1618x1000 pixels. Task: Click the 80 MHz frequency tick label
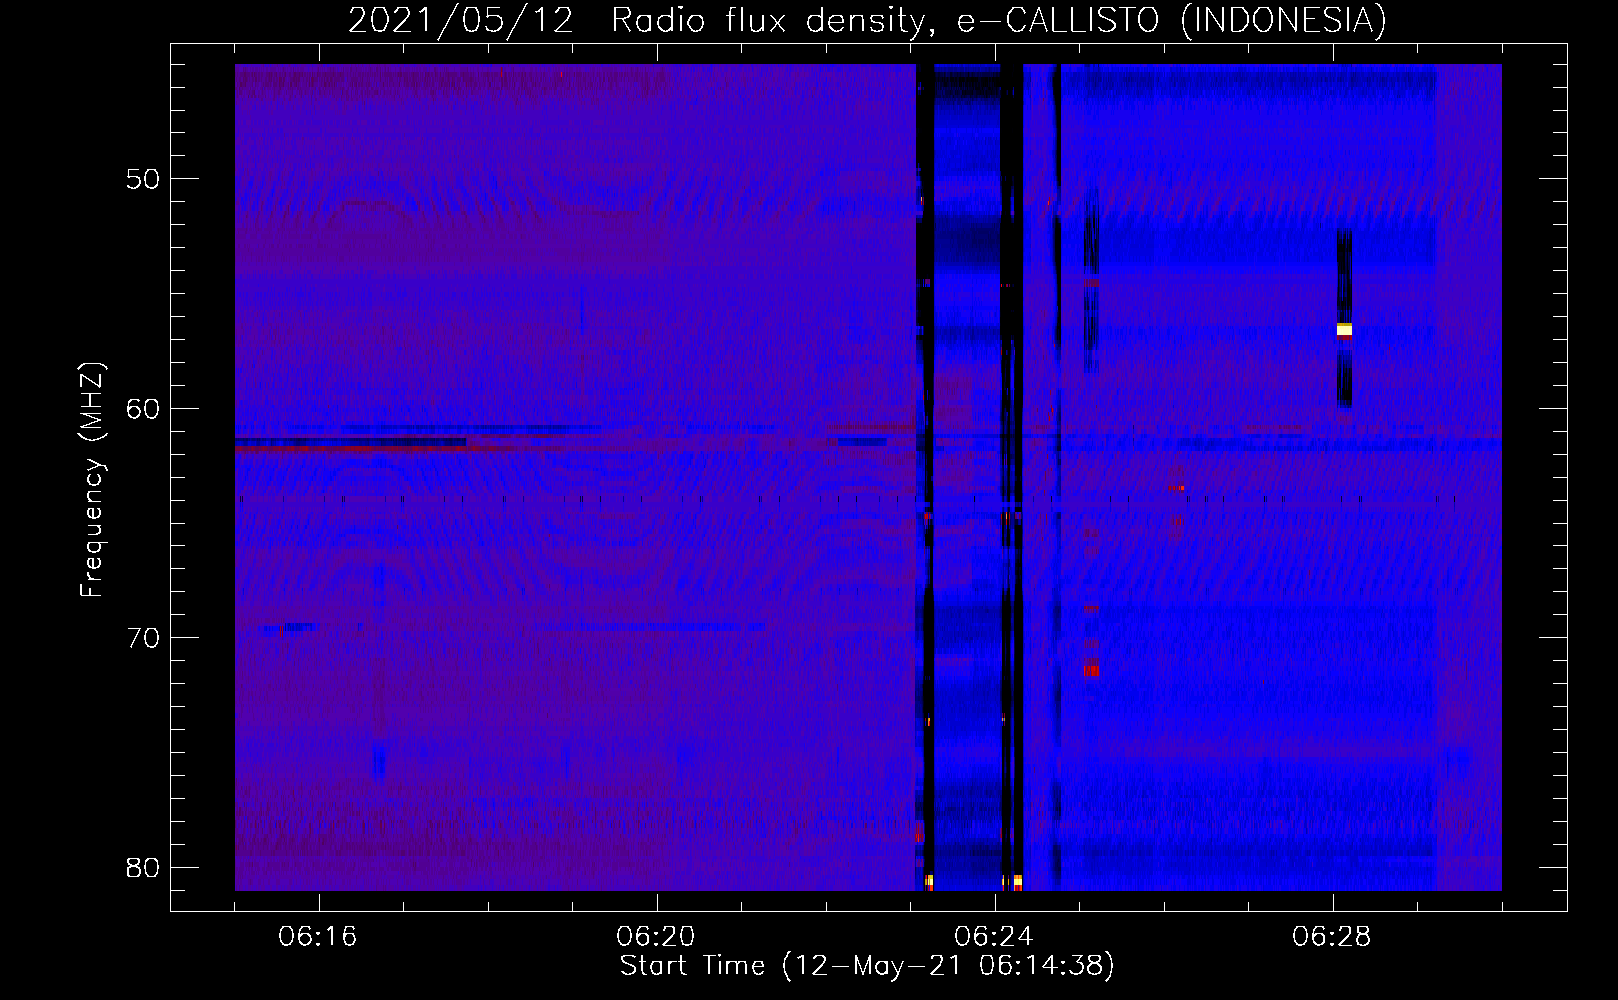[143, 867]
